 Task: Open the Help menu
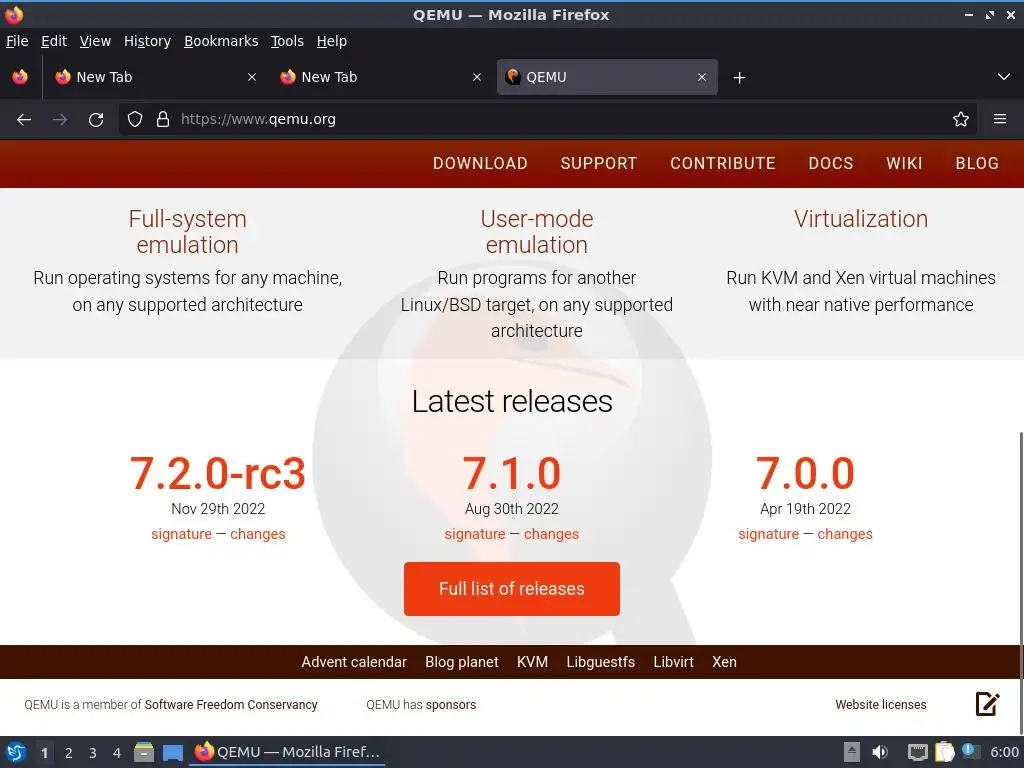coord(332,41)
